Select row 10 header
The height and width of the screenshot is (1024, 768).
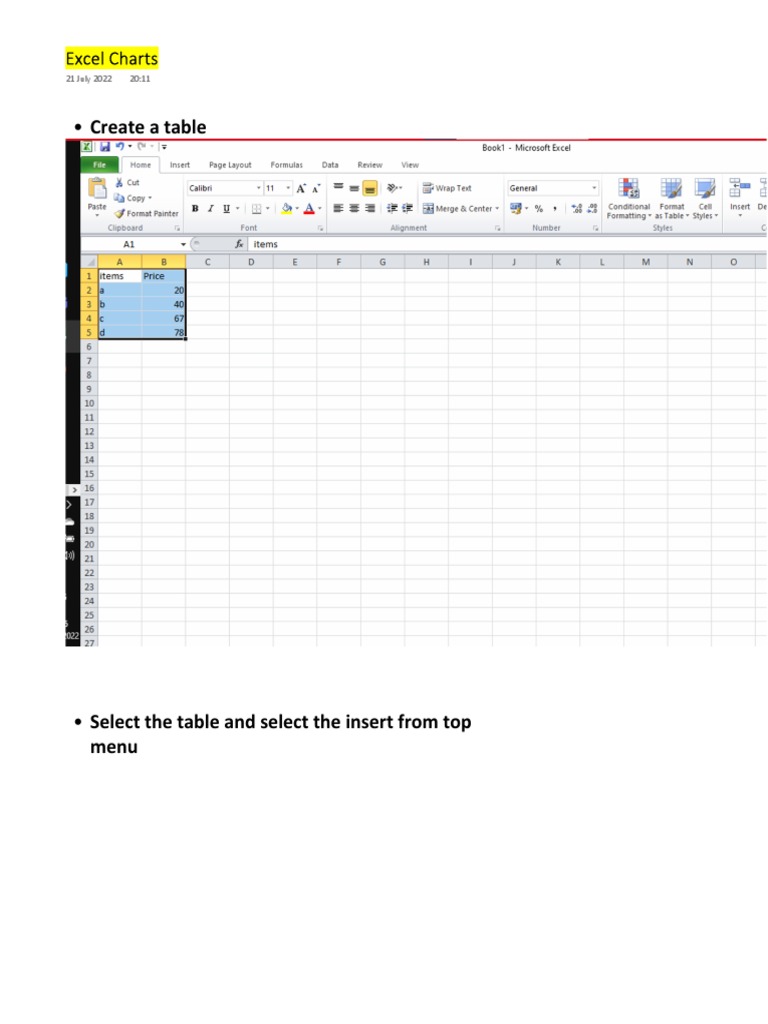89,404
